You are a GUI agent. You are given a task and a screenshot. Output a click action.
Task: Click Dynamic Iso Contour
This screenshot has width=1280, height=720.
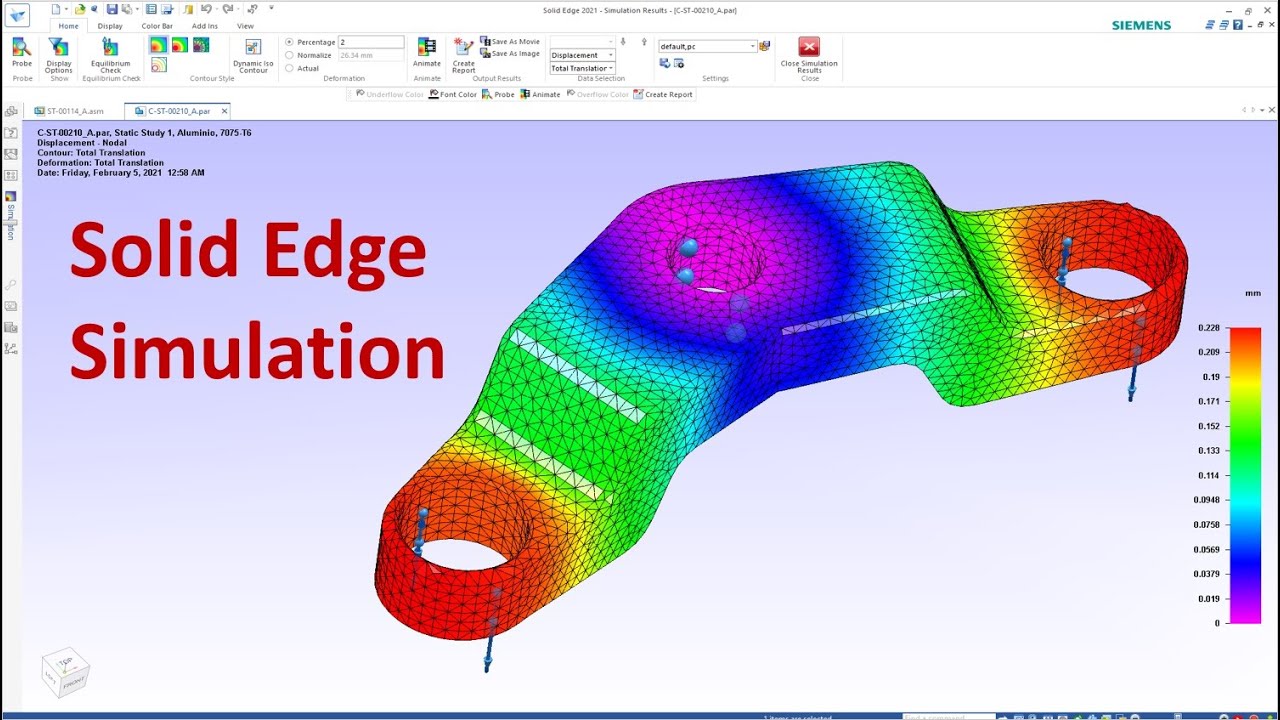point(253,55)
